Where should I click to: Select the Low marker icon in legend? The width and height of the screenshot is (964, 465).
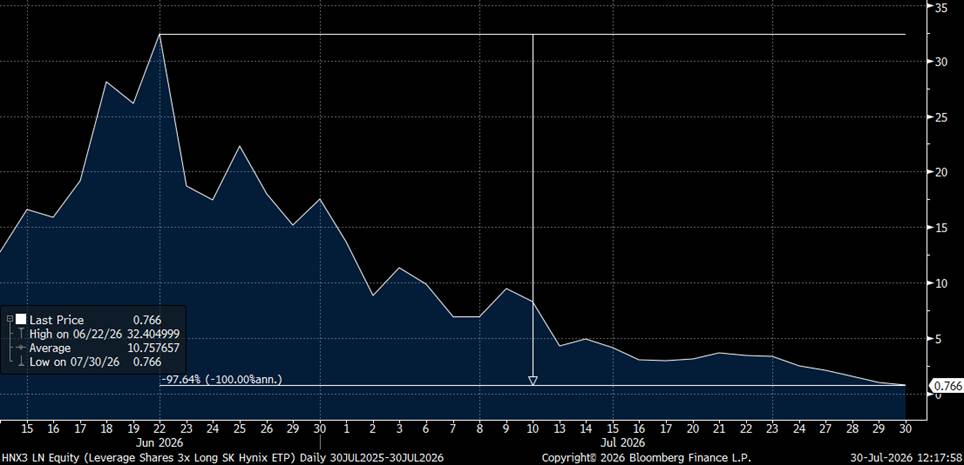coord(20,362)
